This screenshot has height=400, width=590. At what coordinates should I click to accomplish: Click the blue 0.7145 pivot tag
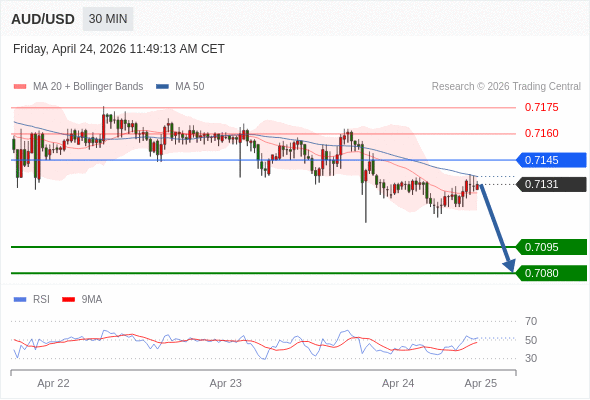point(551,160)
